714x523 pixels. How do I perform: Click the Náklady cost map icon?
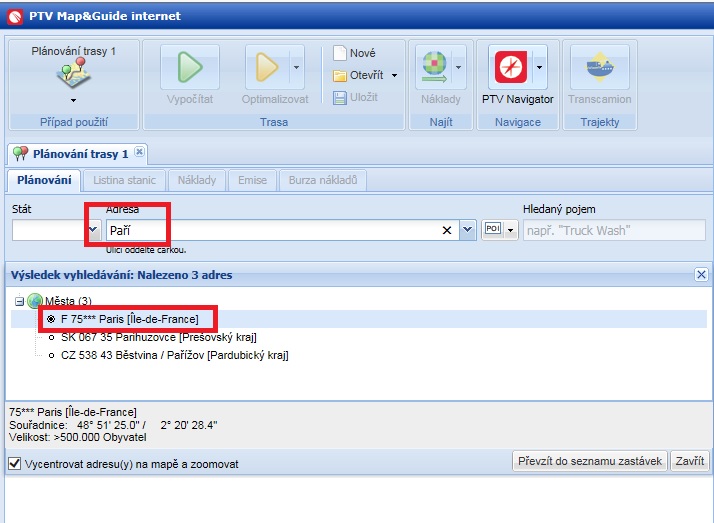434,67
